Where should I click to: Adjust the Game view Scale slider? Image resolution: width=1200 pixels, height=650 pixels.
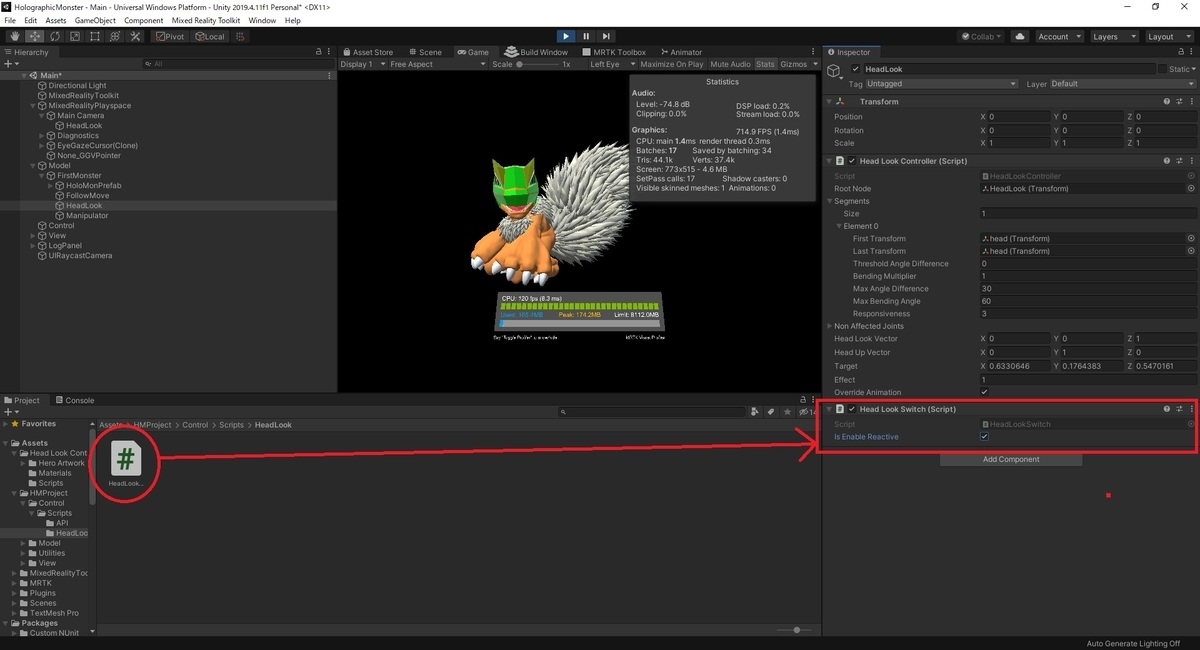click(538, 64)
